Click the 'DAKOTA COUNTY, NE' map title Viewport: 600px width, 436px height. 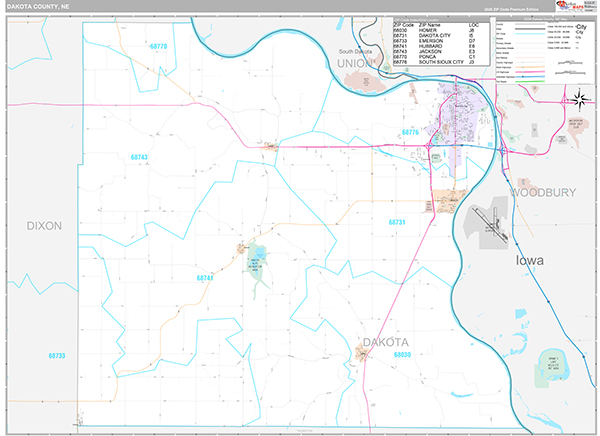pos(42,6)
